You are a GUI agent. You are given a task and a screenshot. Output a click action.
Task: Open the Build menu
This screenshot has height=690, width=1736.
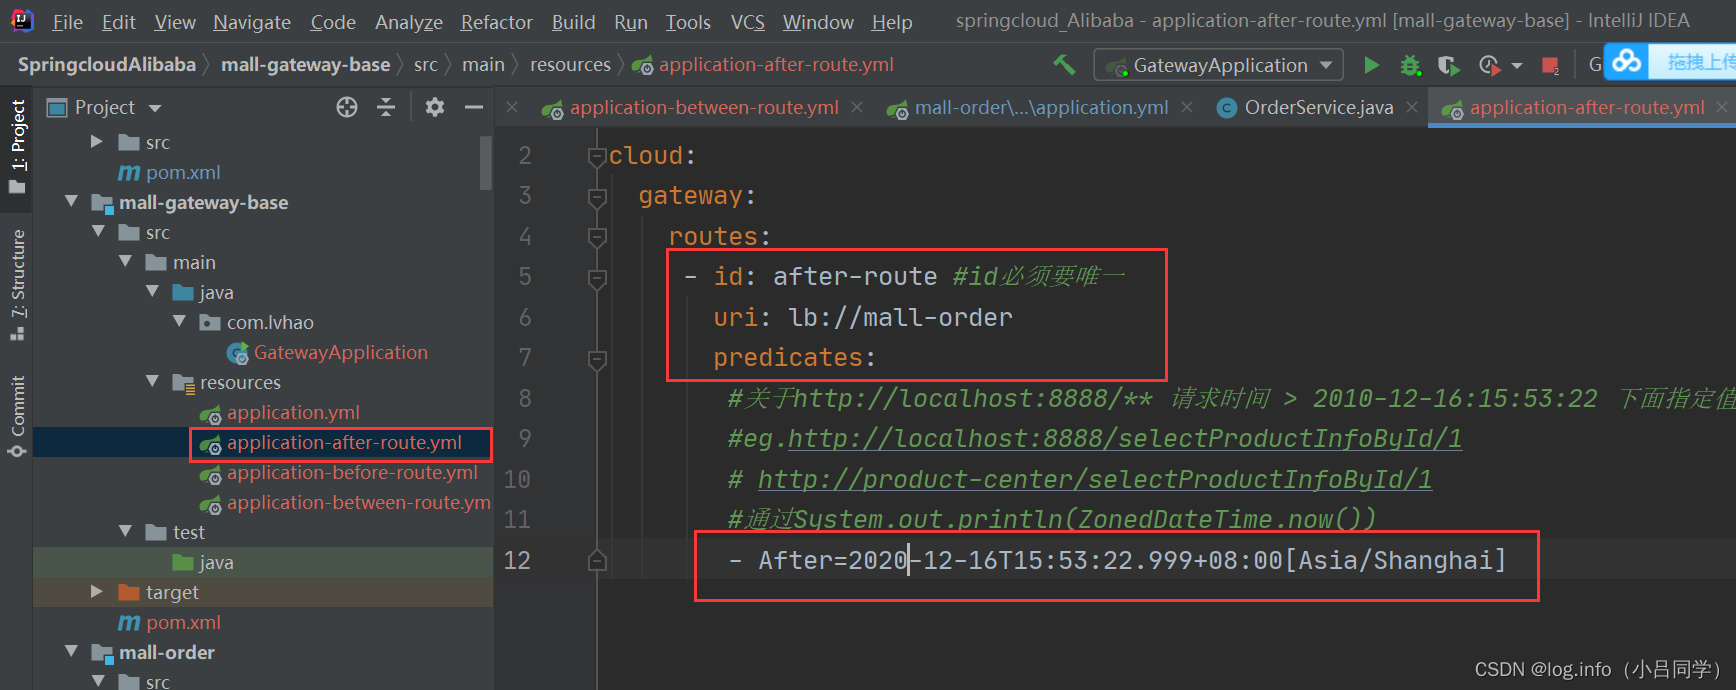(x=573, y=22)
